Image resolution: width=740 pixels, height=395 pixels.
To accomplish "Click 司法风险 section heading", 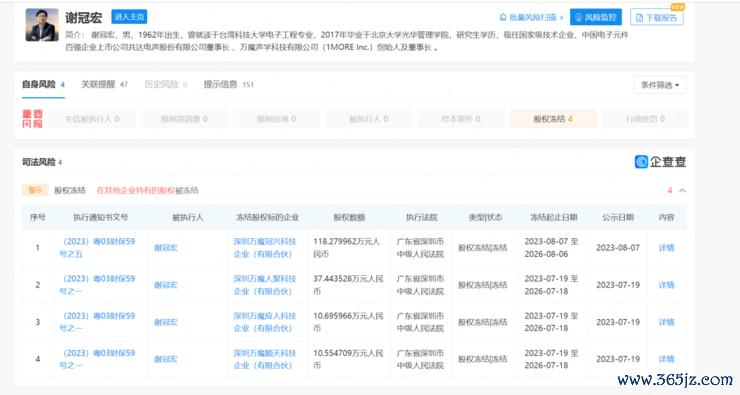I will 39,162.
